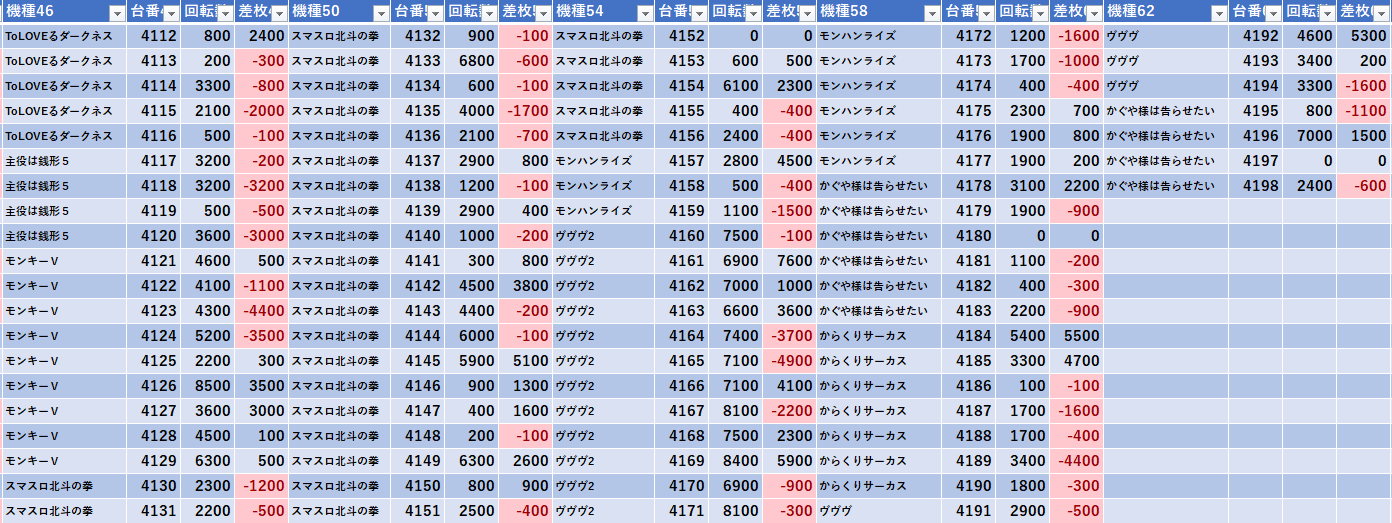This screenshot has width=1392, height=523.
Task: Click 差枚 value 4500 for machine 4157
Action: point(790,161)
